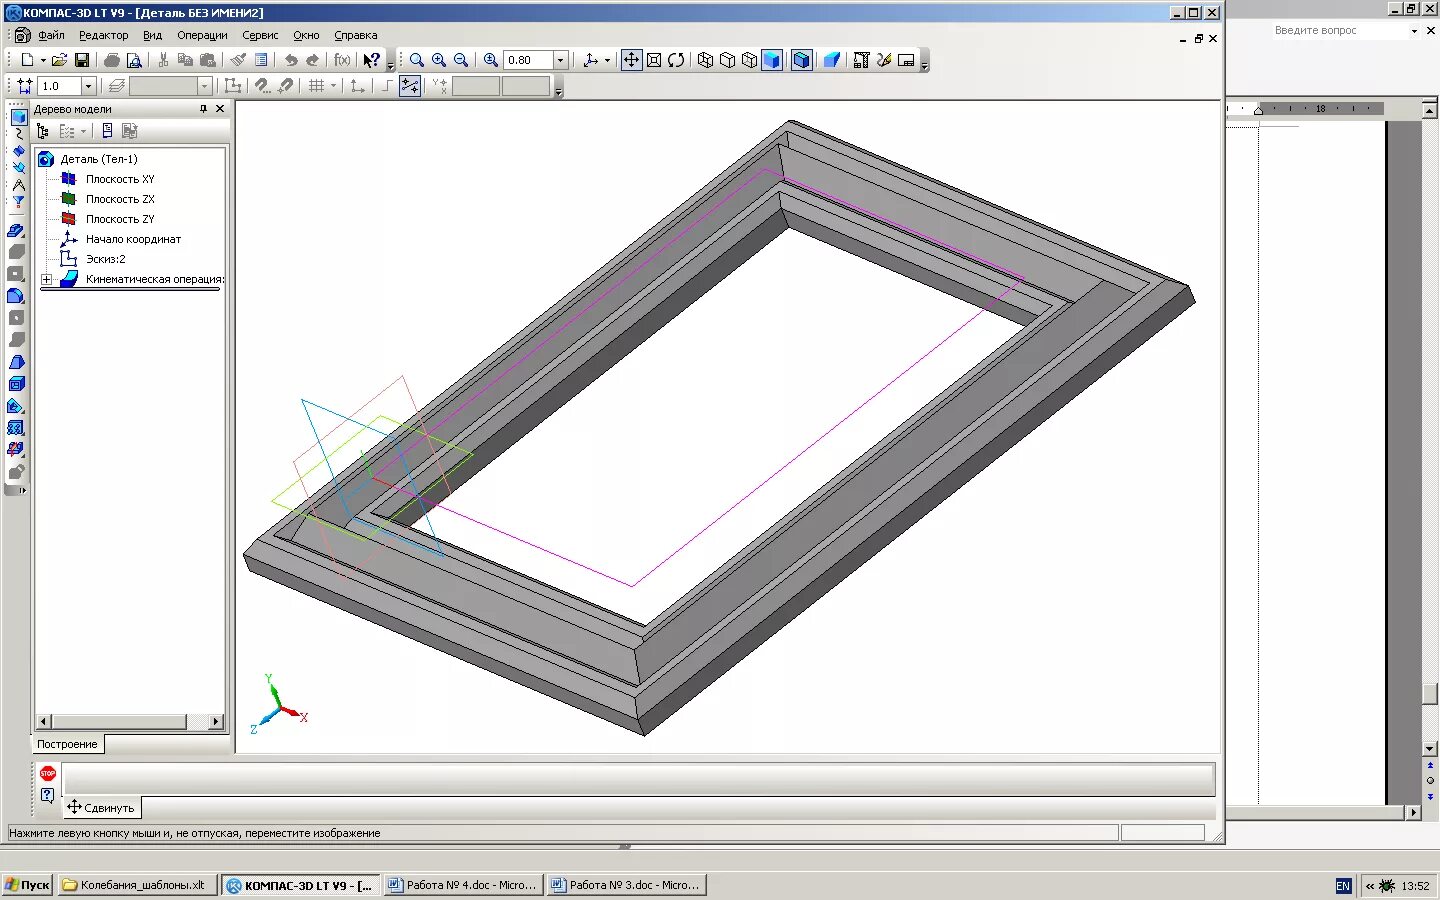Image resolution: width=1440 pixels, height=900 pixels.
Task: Switch to Работа № 3.doc taskbar window
Action: pos(626,885)
